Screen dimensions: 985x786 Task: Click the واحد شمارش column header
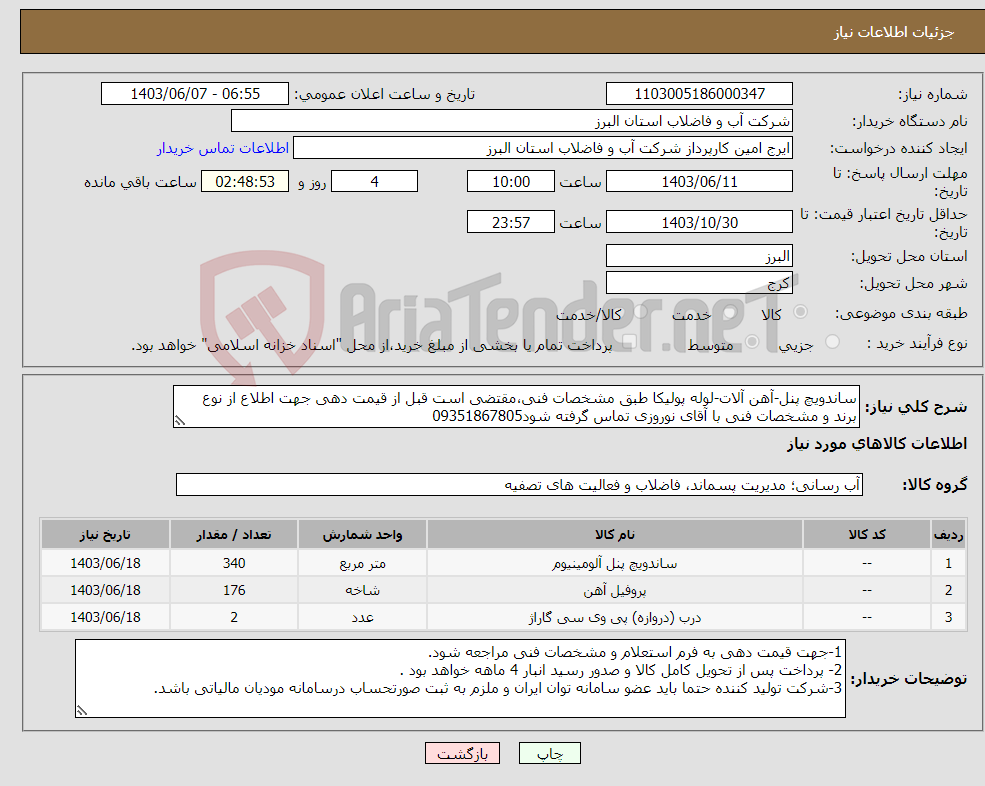pyautogui.click(x=362, y=534)
